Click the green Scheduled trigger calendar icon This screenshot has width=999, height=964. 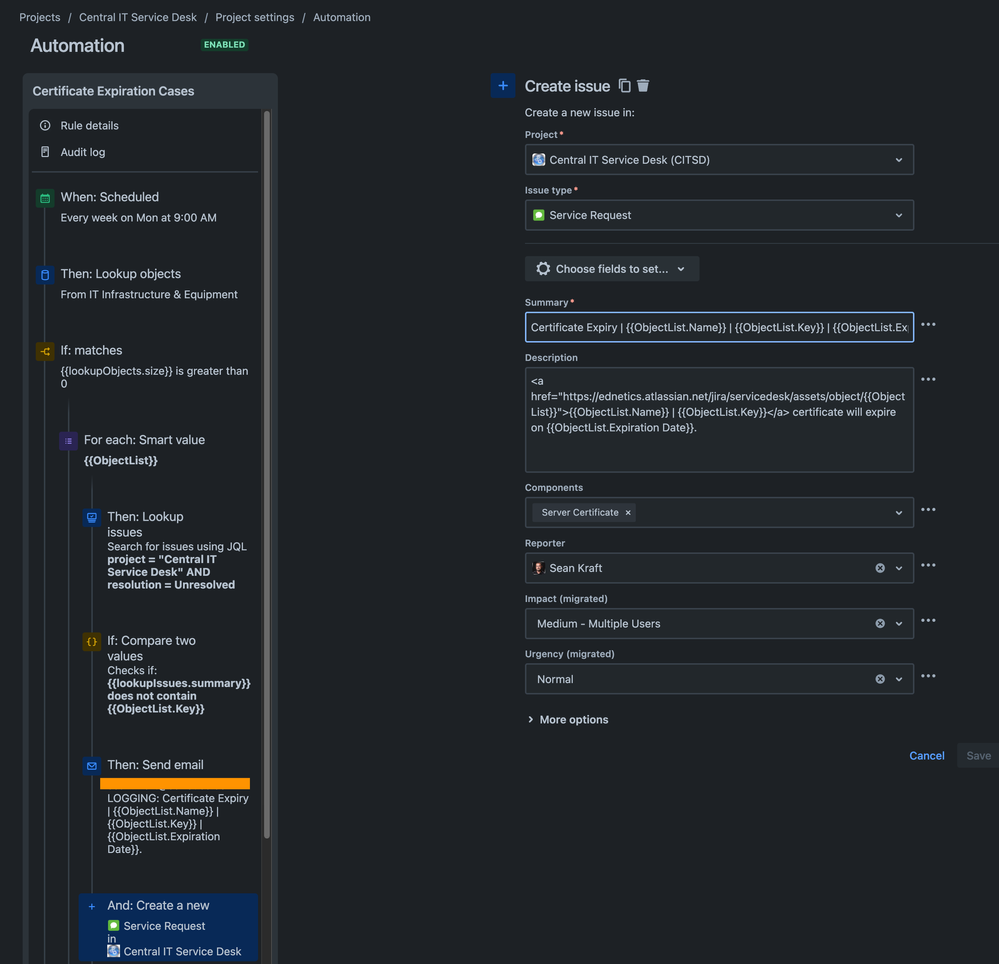pyautogui.click(x=45, y=198)
